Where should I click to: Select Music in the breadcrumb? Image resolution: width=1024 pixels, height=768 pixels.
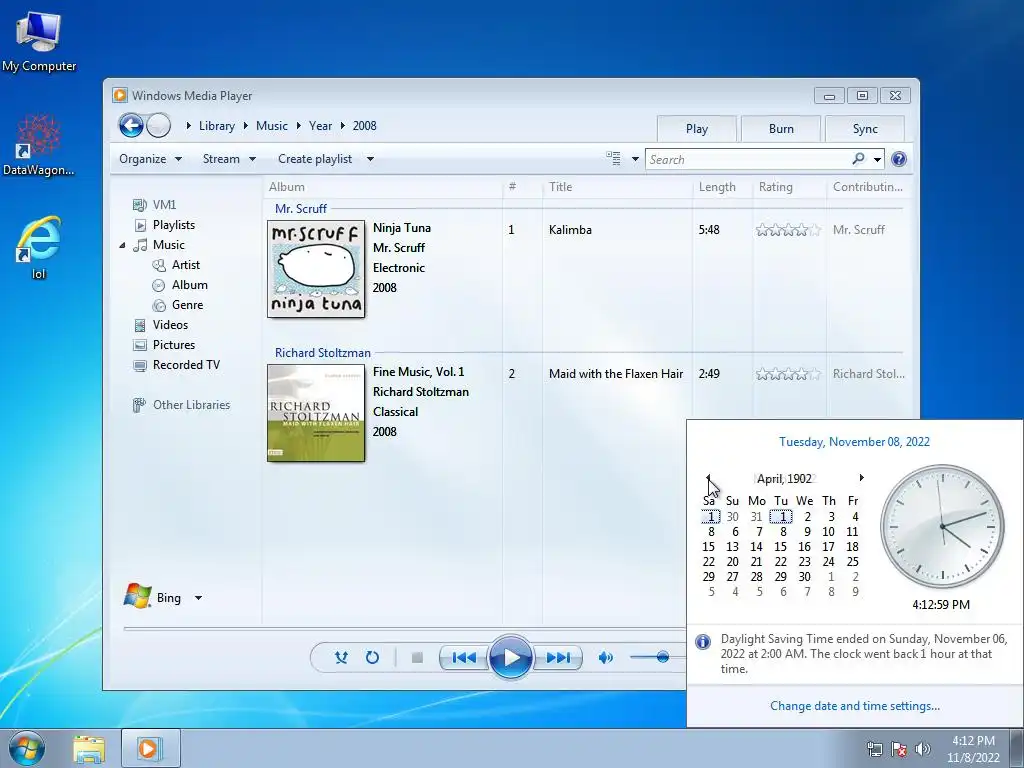pos(272,126)
